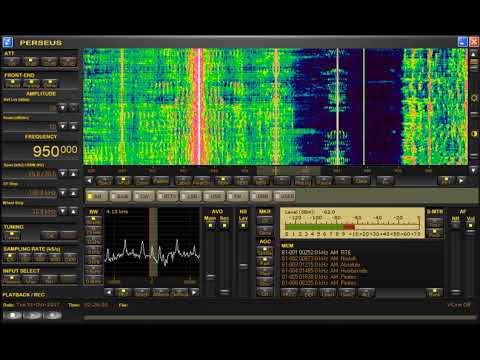Viewport: 480px width, 360px height.
Task: Increase the CF Step value
Action: pyautogui.click(x=73, y=193)
